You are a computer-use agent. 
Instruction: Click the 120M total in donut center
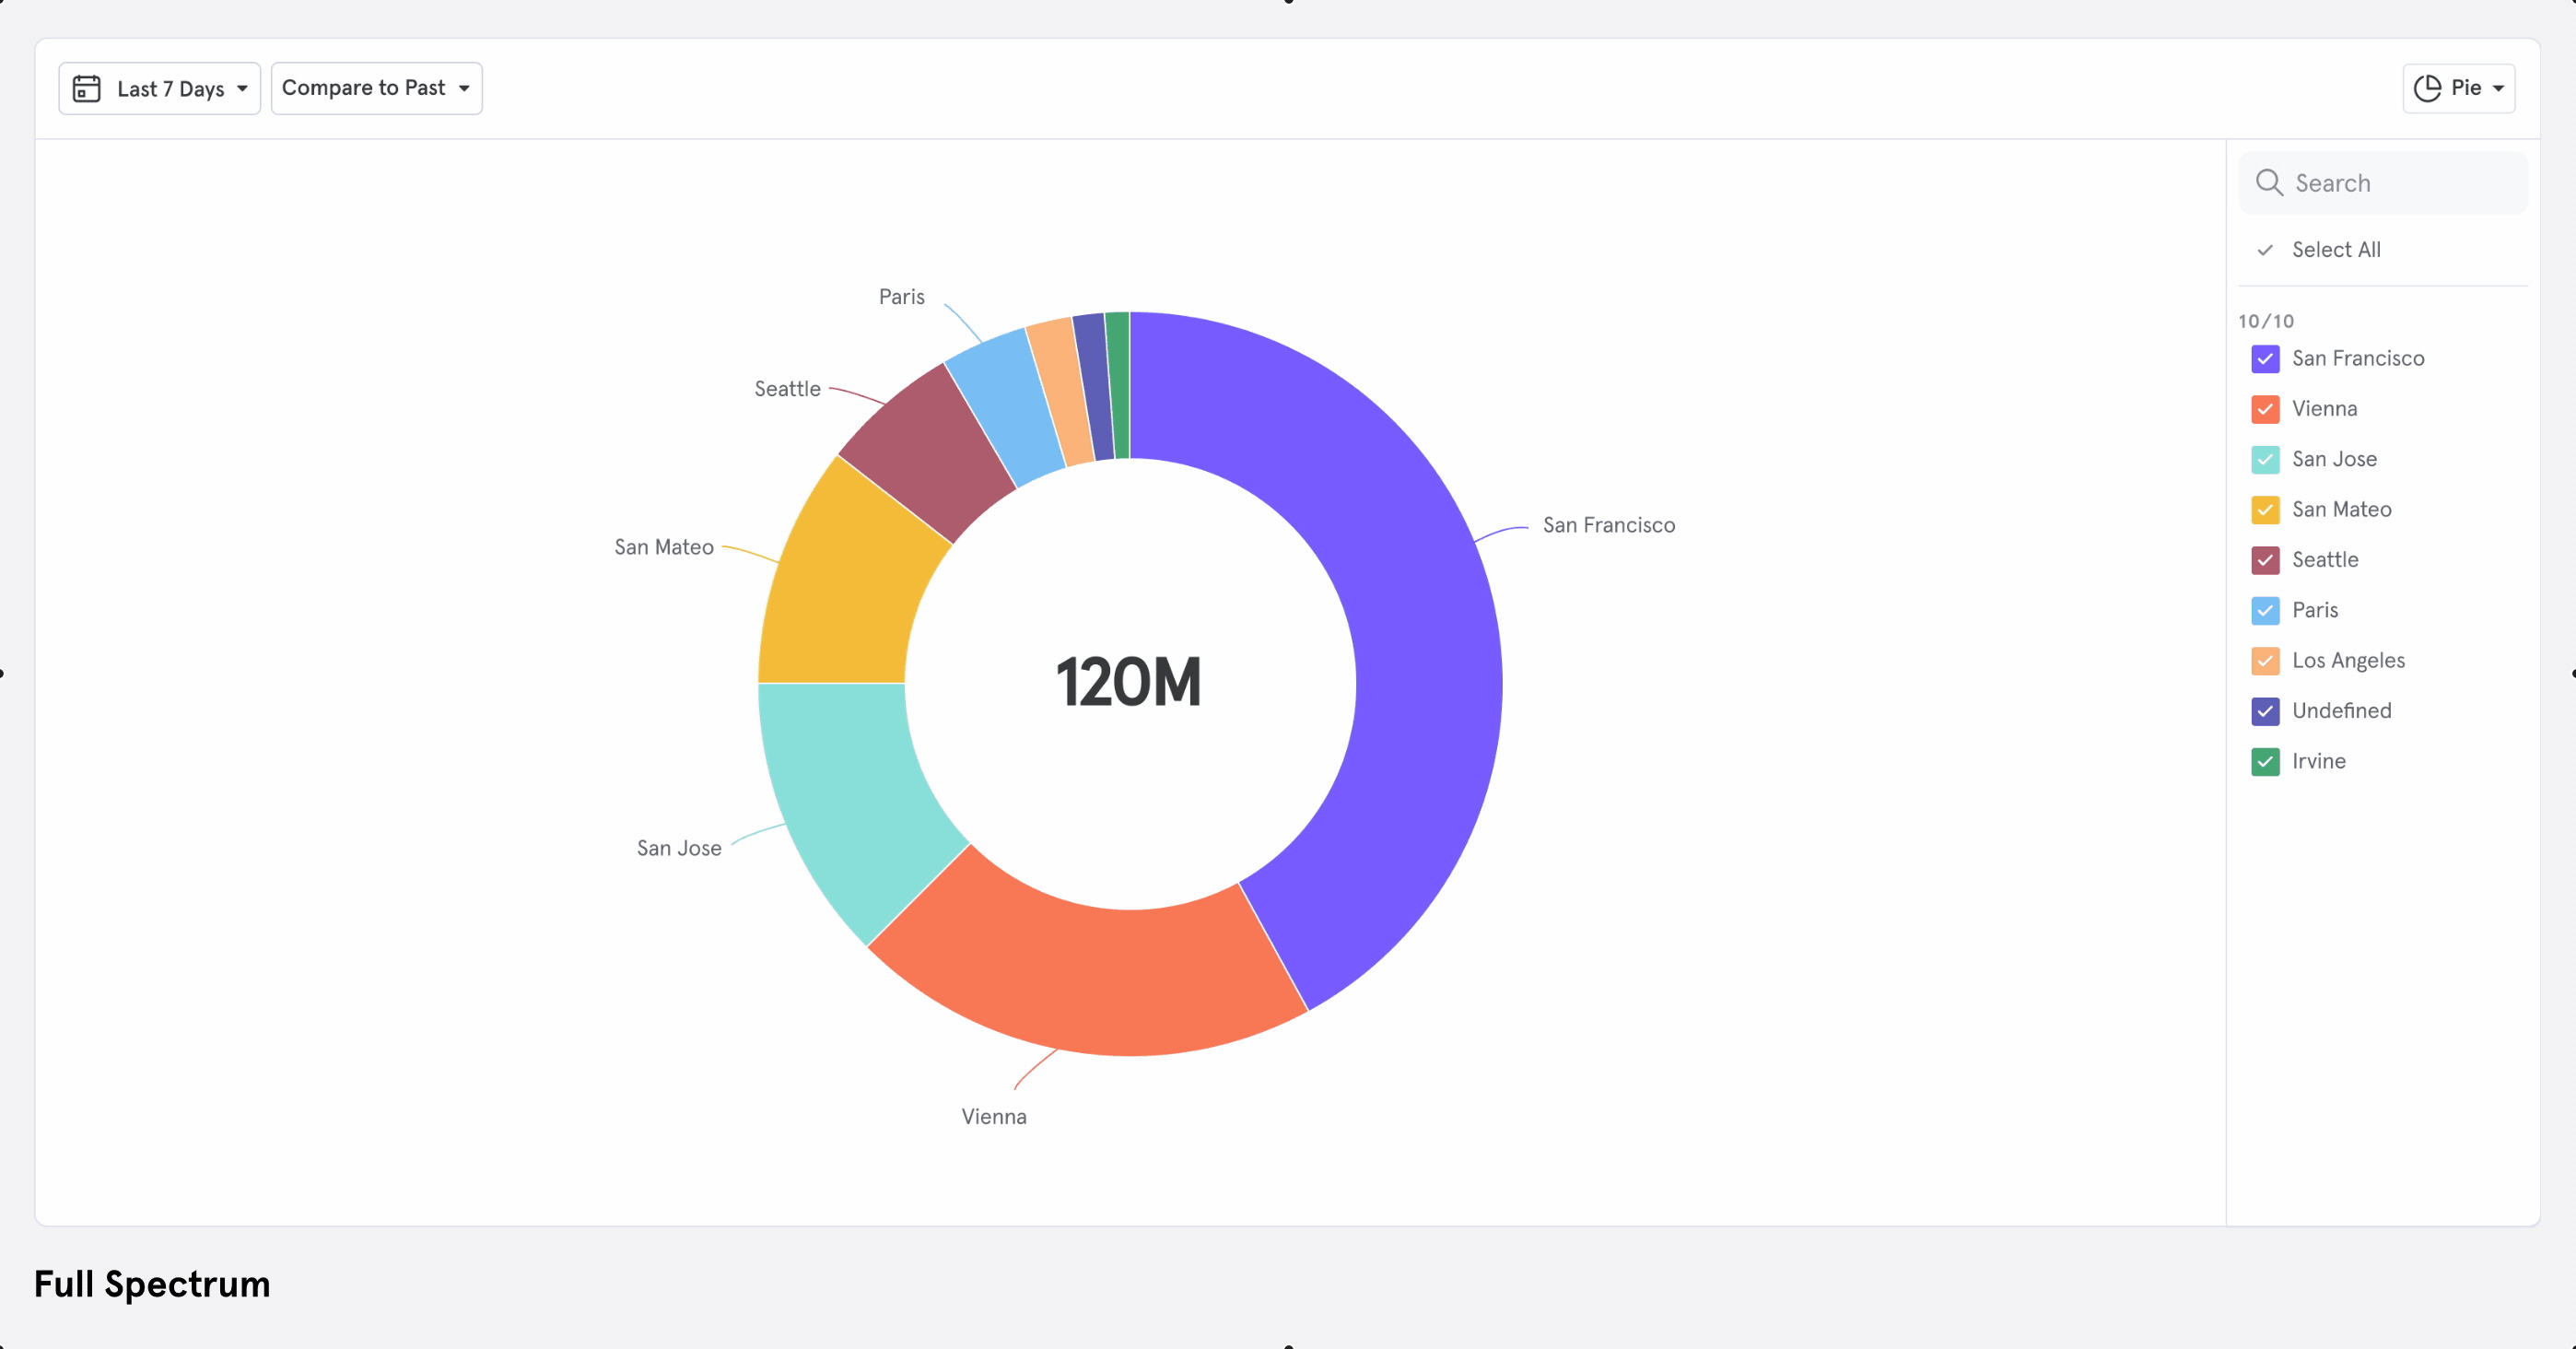pos(1128,683)
